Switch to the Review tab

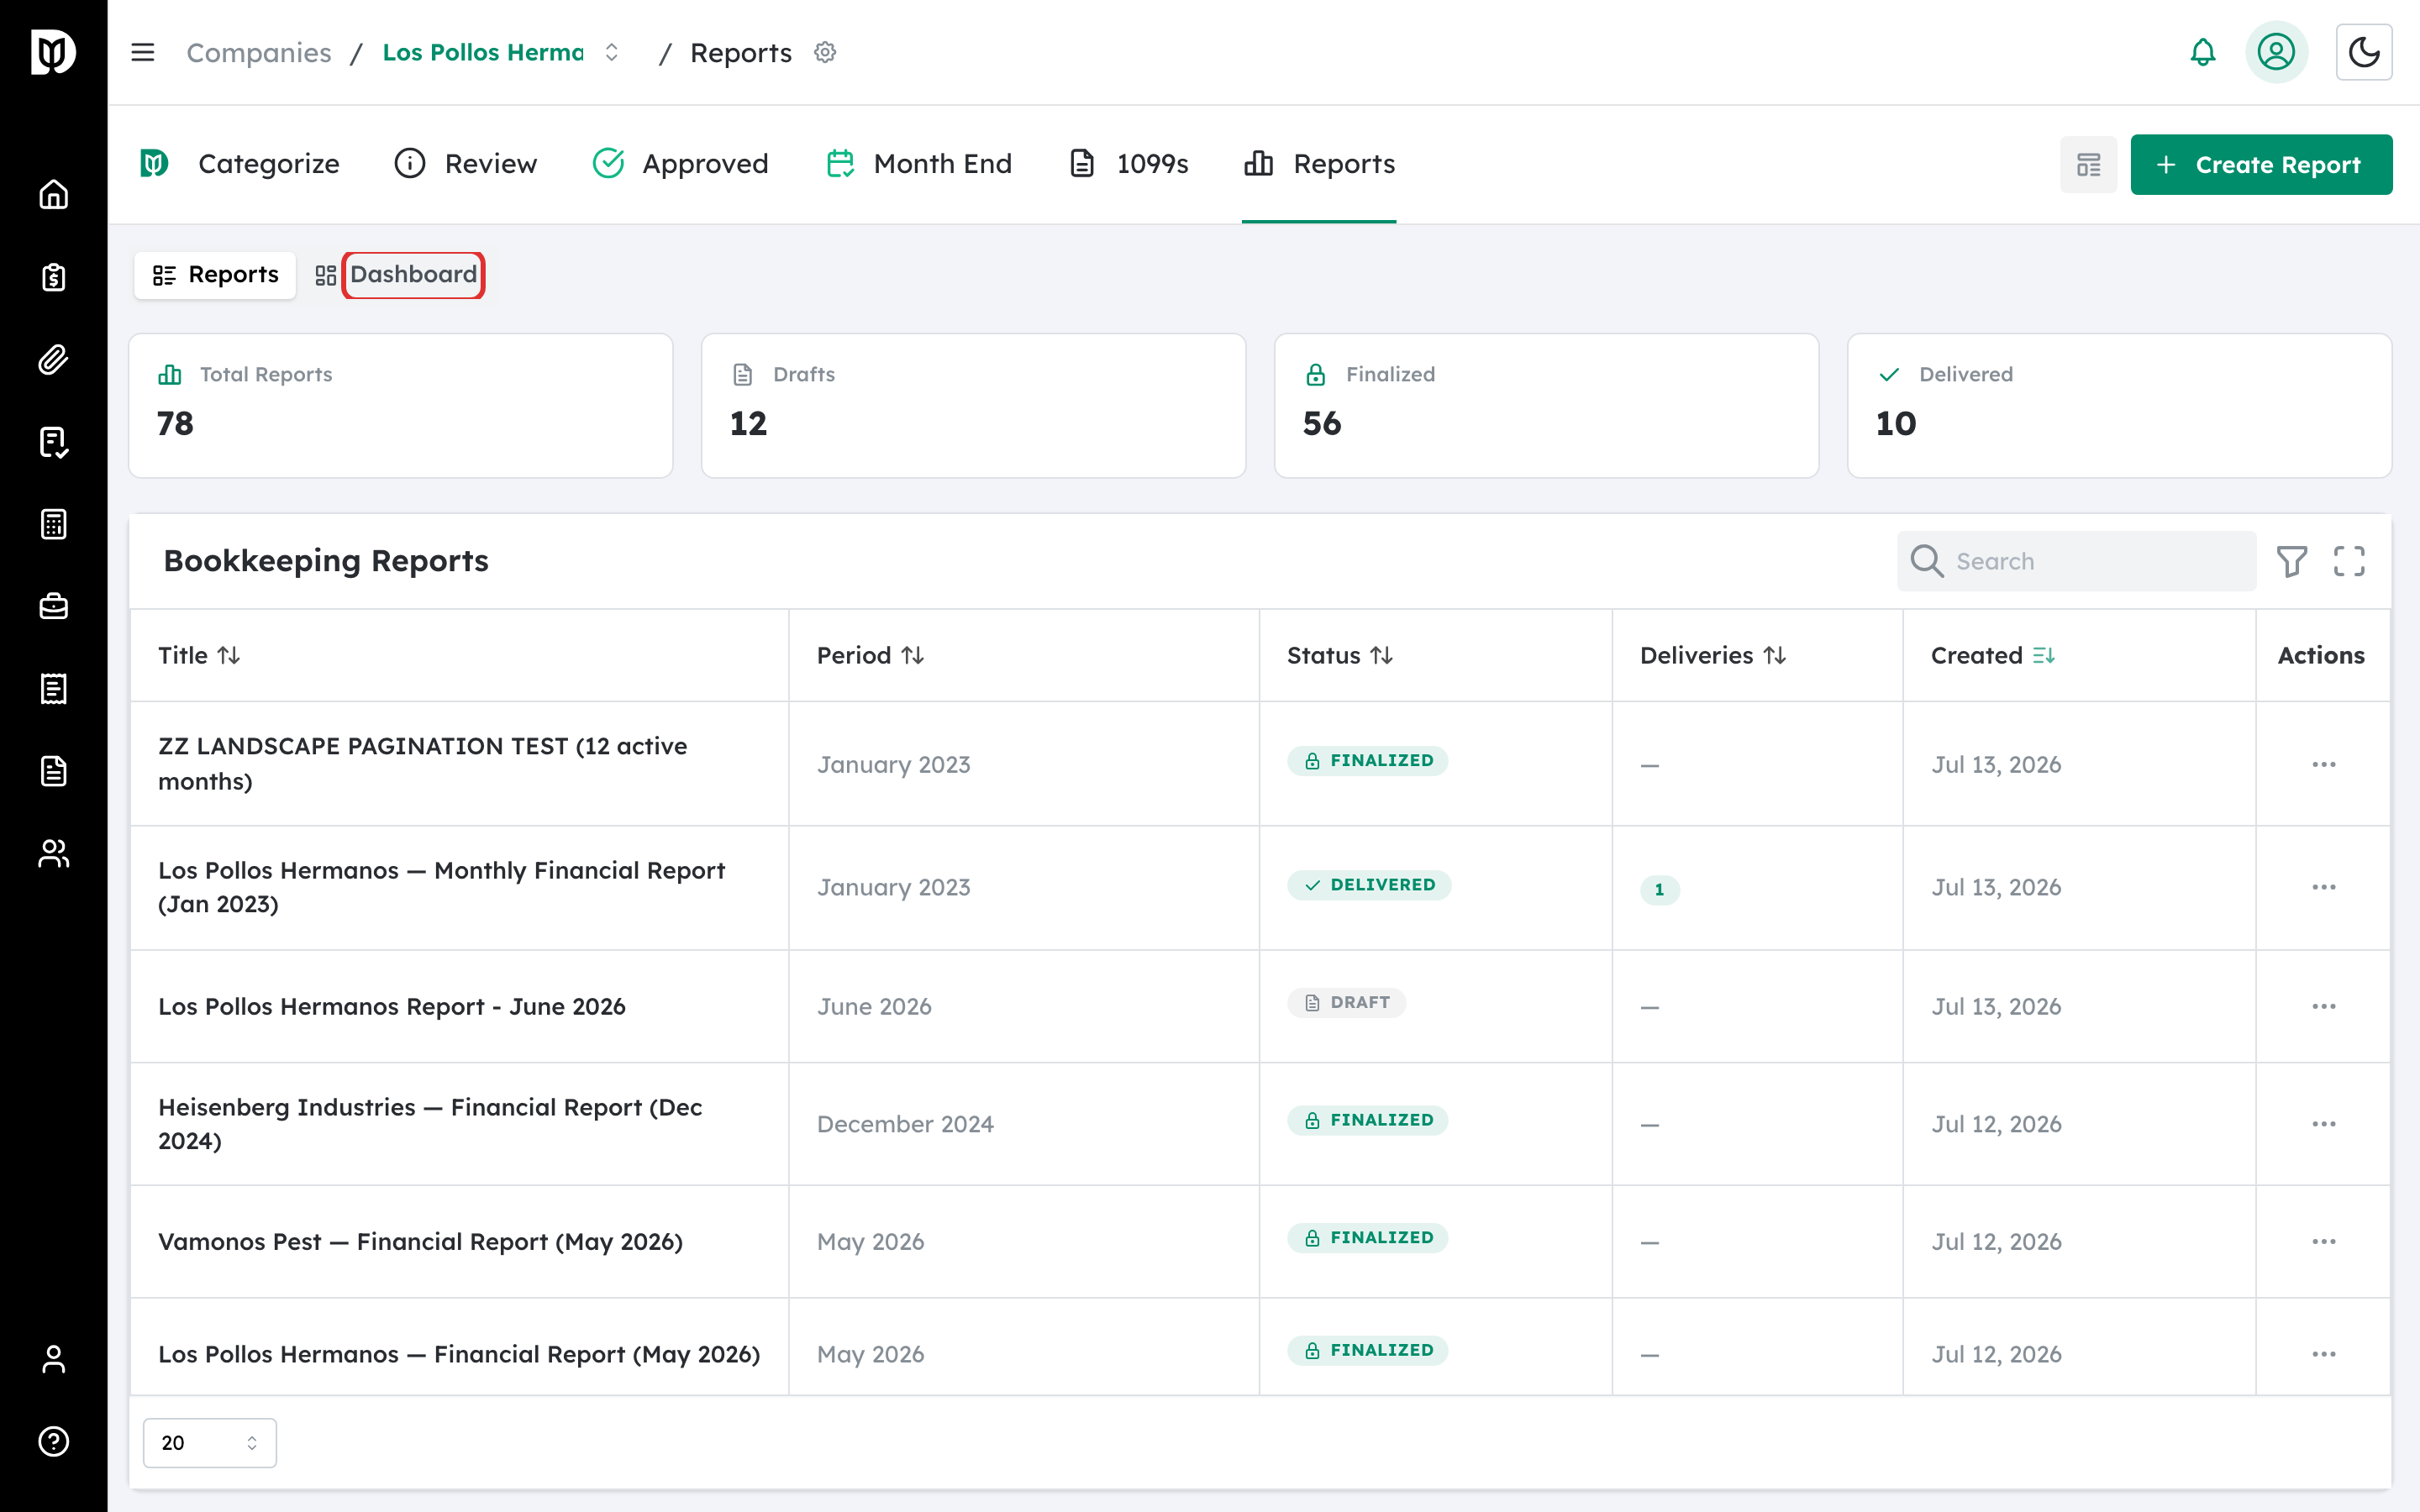click(x=465, y=164)
